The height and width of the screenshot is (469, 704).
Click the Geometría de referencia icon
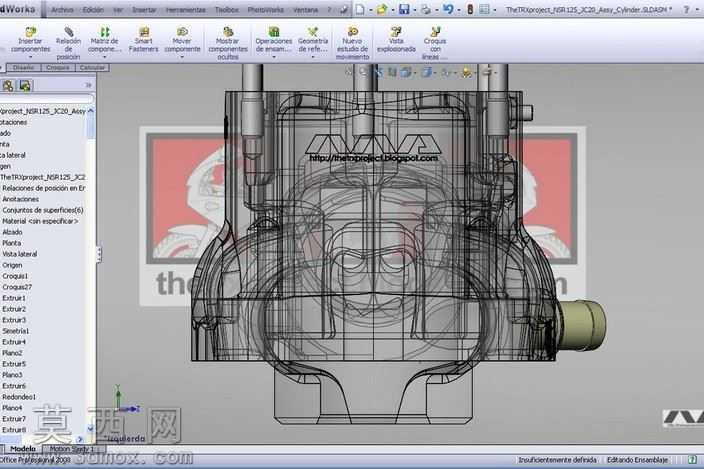click(x=313, y=32)
